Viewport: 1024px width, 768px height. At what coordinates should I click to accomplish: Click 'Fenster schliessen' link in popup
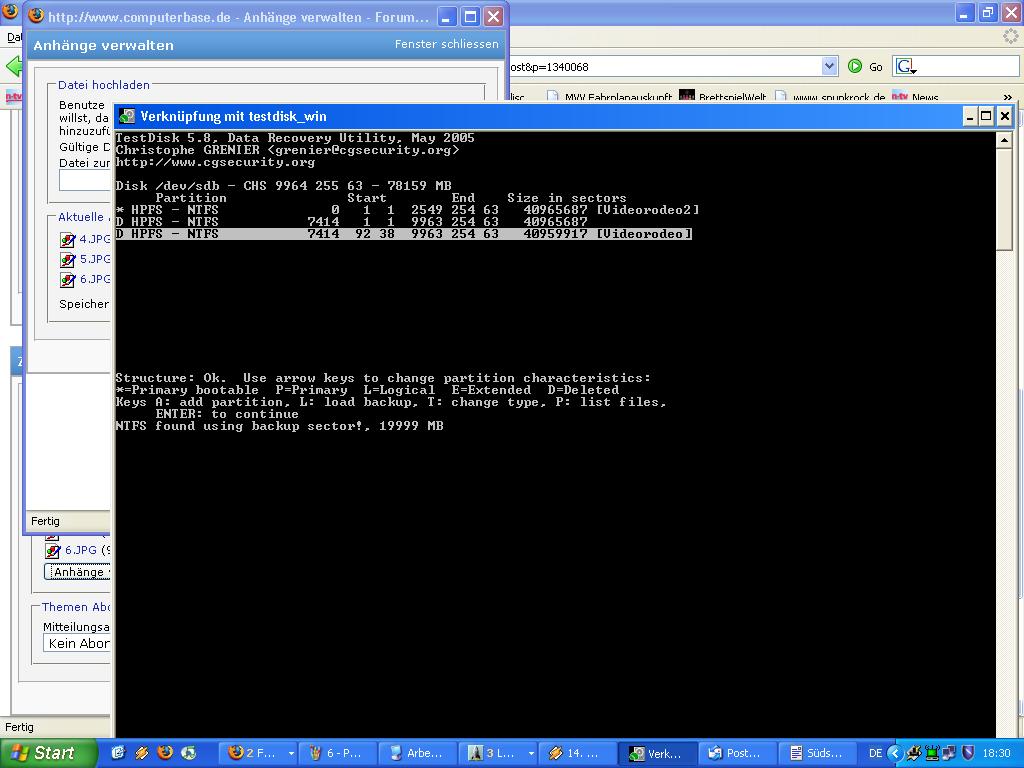click(446, 44)
